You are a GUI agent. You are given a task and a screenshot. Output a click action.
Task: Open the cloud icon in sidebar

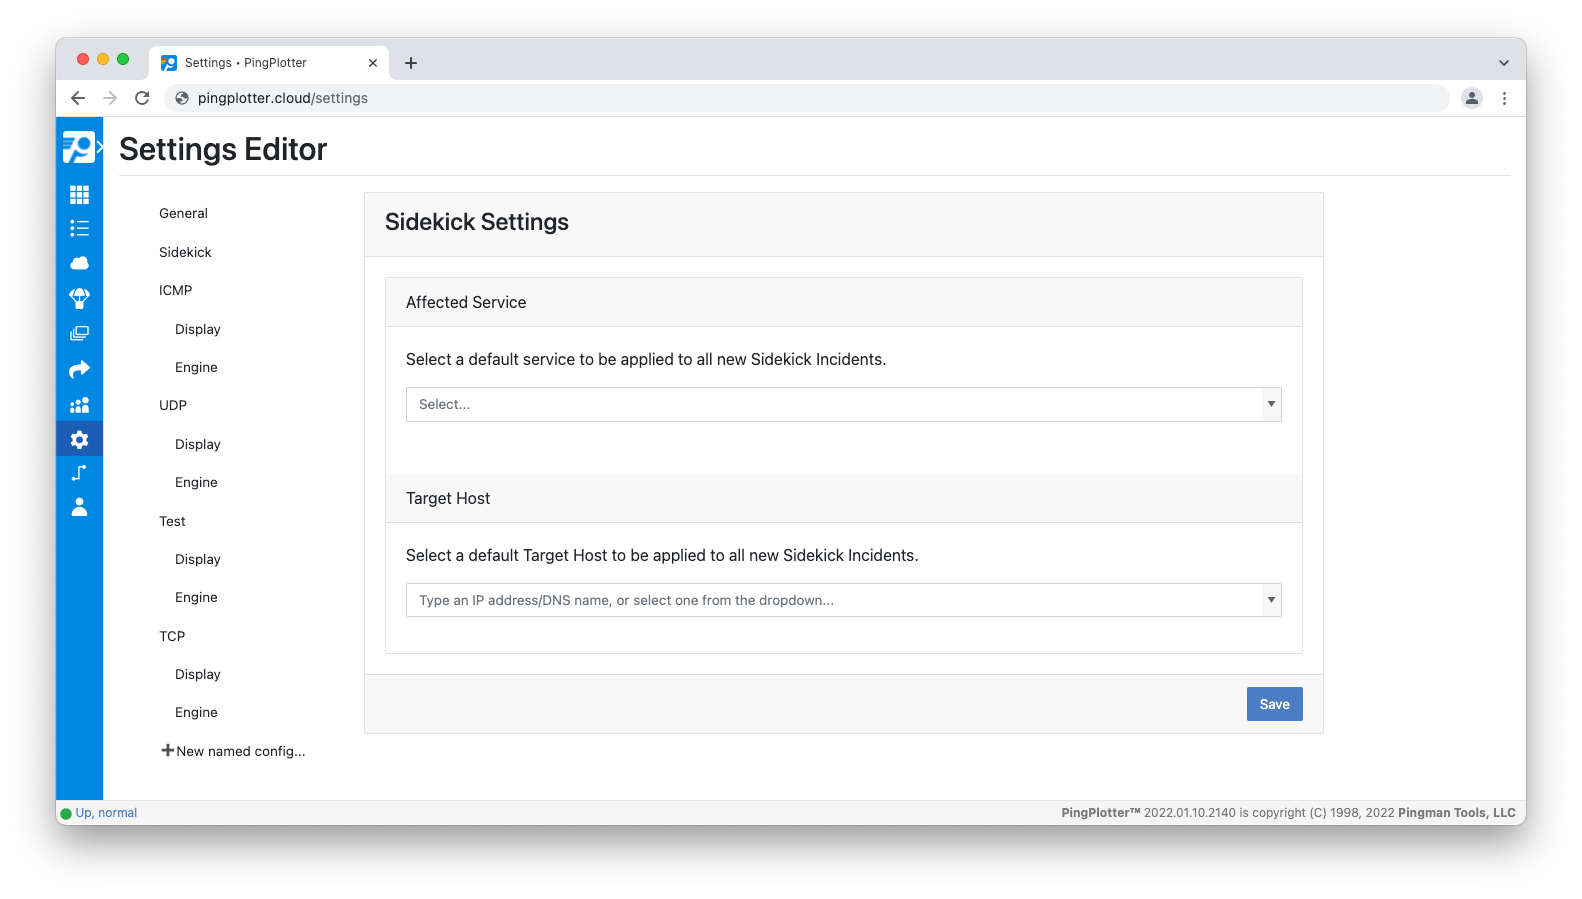pyautogui.click(x=79, y=263)
